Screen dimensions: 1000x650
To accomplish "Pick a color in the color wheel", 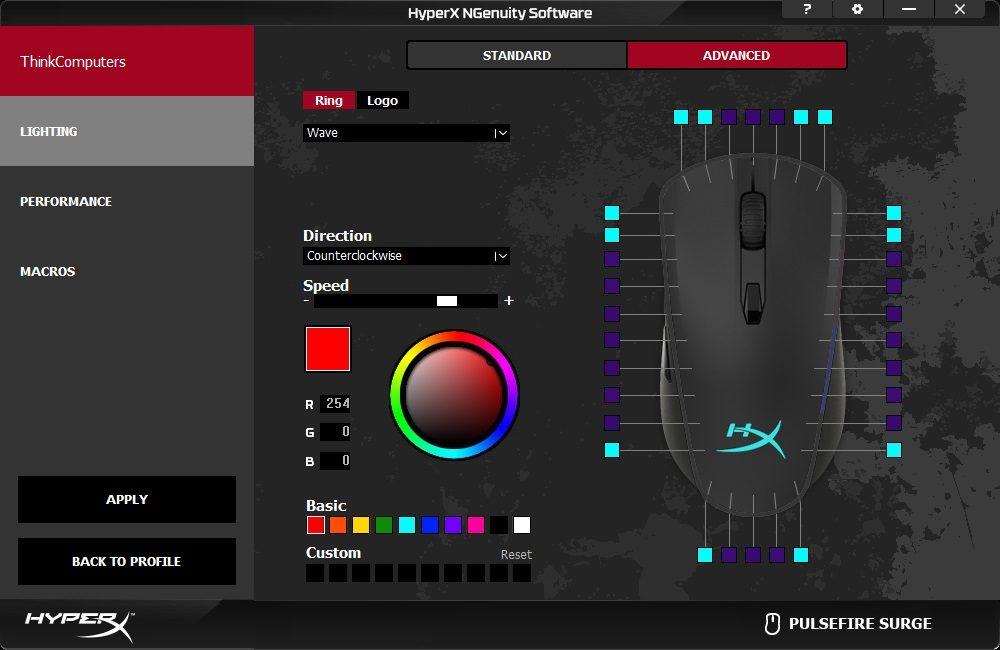I will tap(454, 394).
